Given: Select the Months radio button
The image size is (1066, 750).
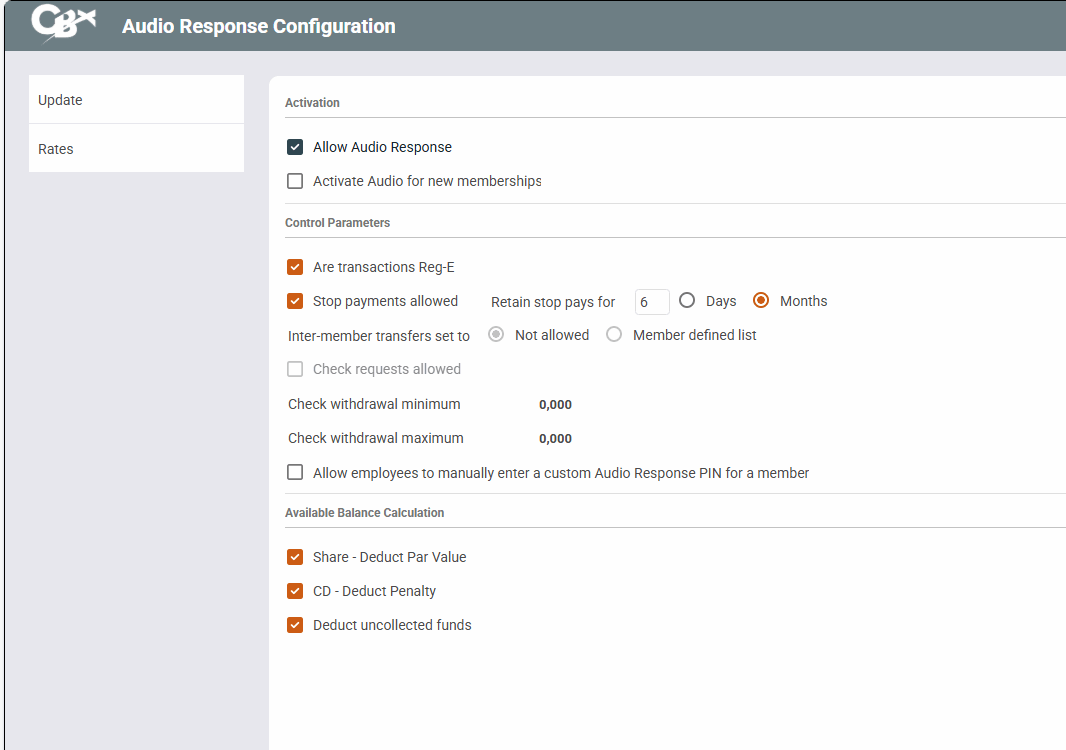Looking at the screenshot, I should (x=761, y=301).
